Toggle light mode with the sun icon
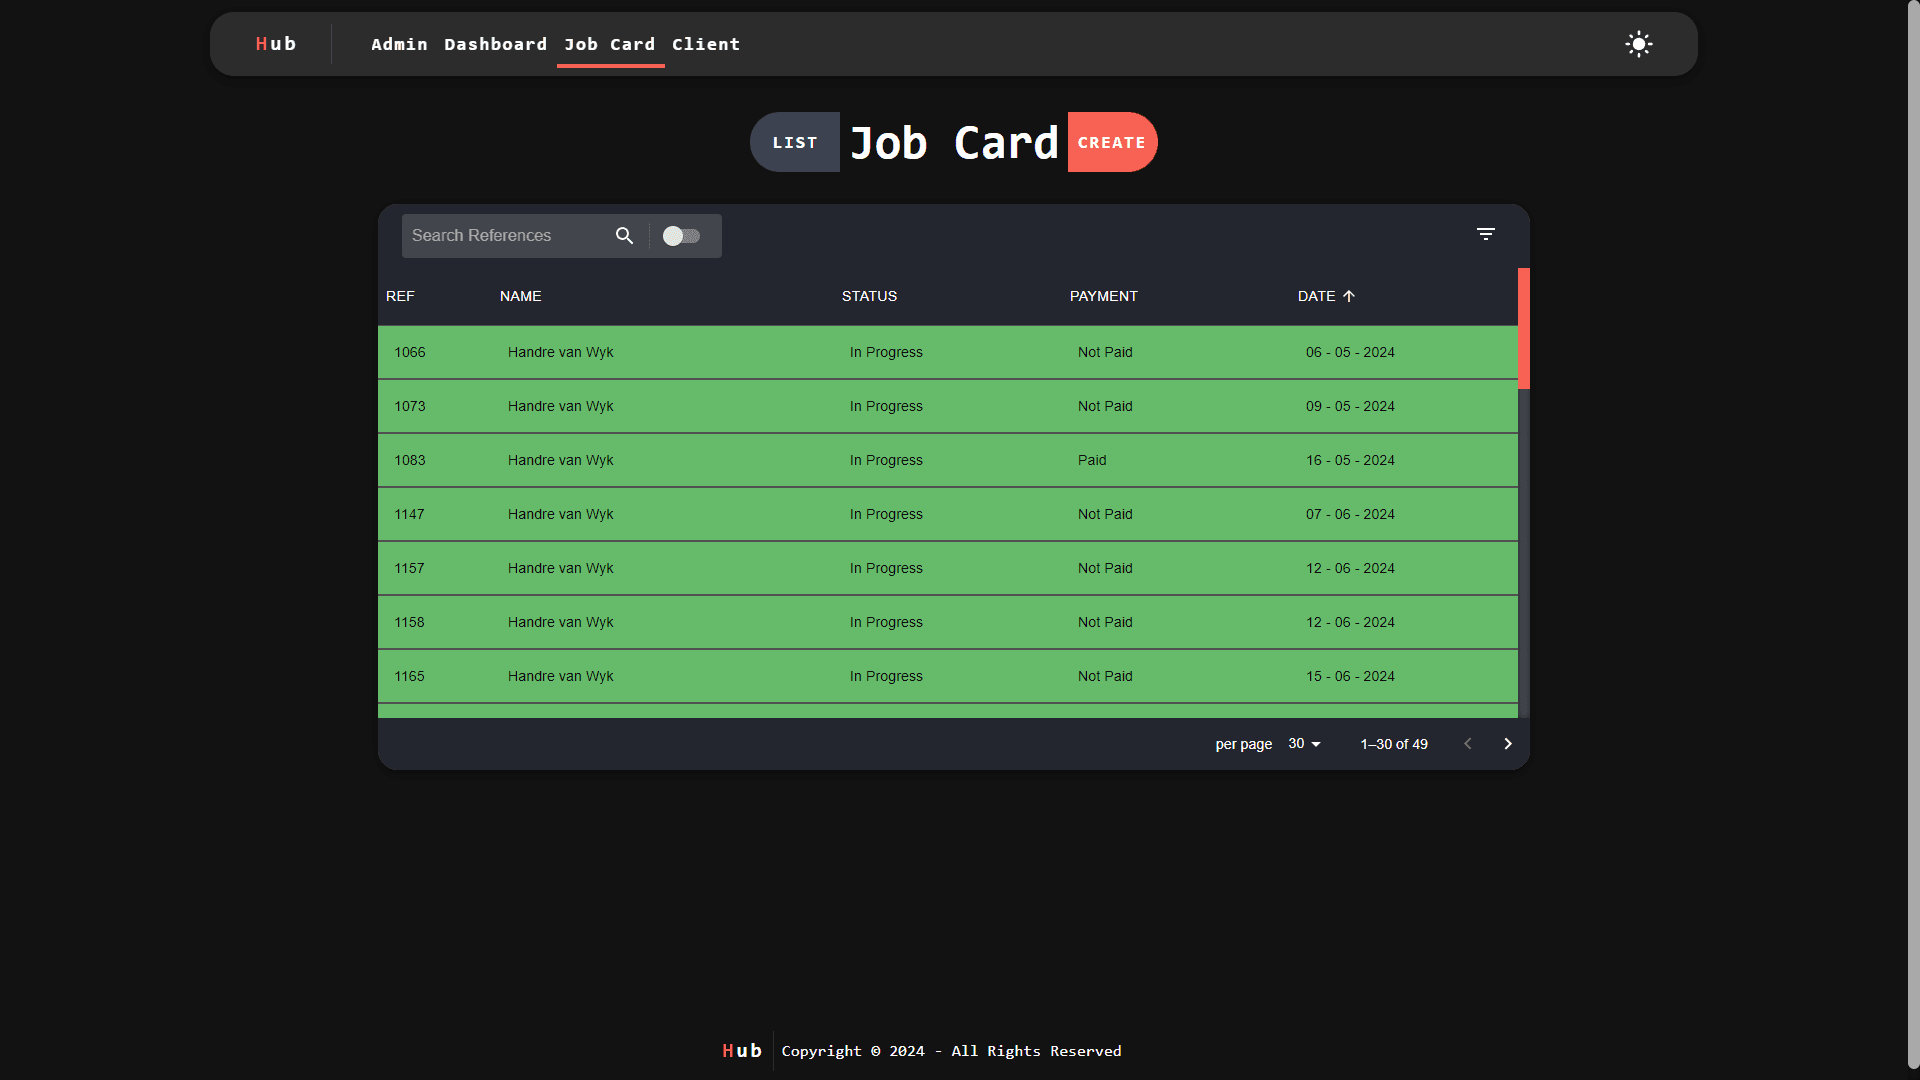This screenshot has height=1080, width=1920. [1638, 44]
